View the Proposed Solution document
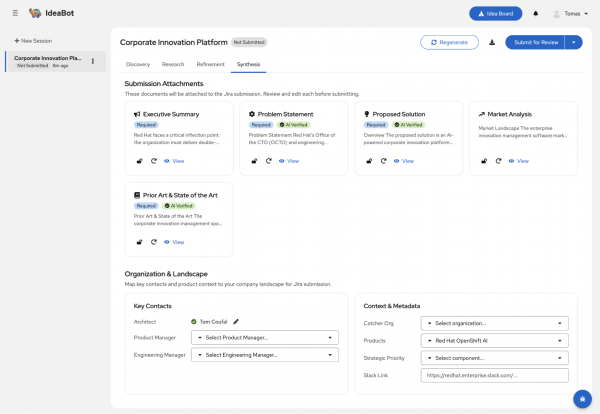The width and height of the screenshot is (600, 414). coord(404,161)
